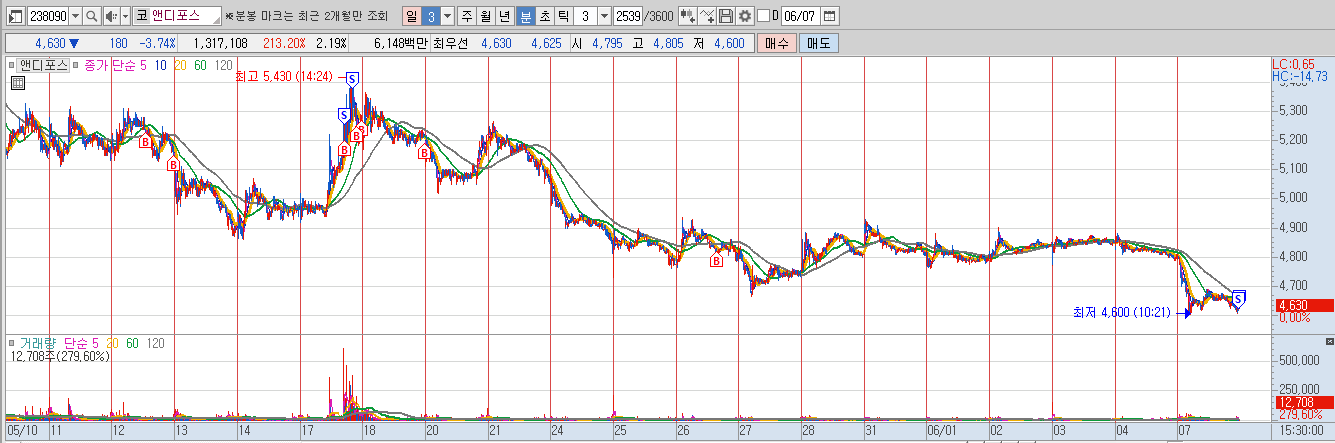Expand the speaker options dropdown arrow
Viewport: 1335px width, 443px height.
[x=125, y=16]
